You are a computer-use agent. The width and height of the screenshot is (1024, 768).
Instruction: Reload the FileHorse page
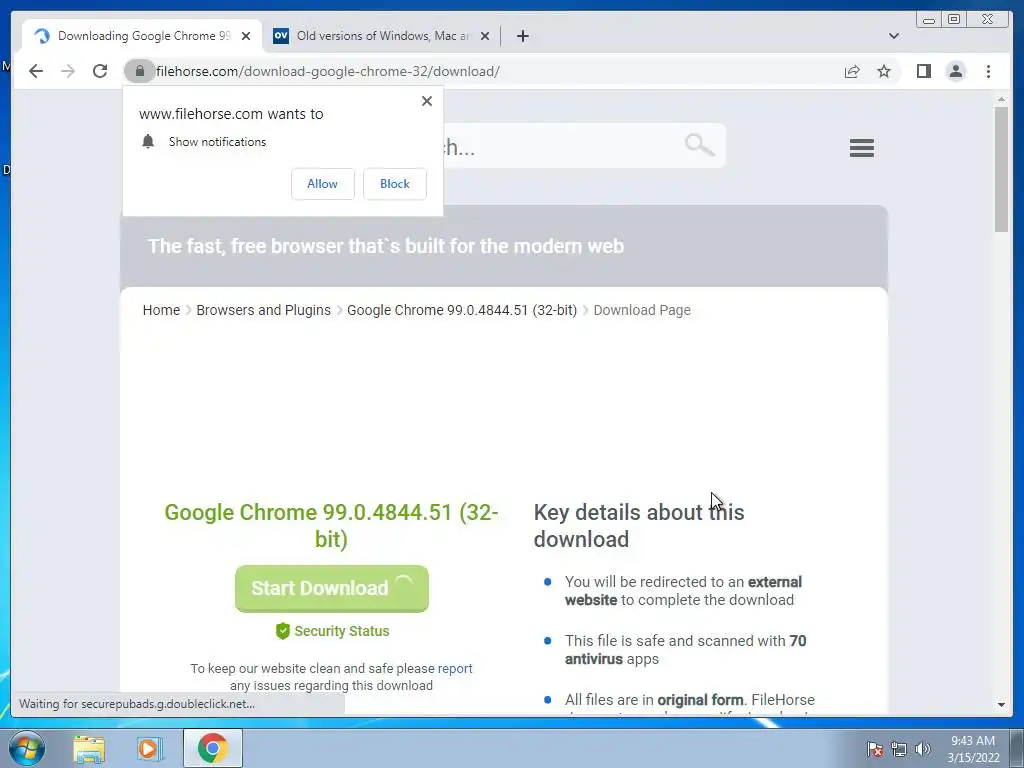coord(100,71)
